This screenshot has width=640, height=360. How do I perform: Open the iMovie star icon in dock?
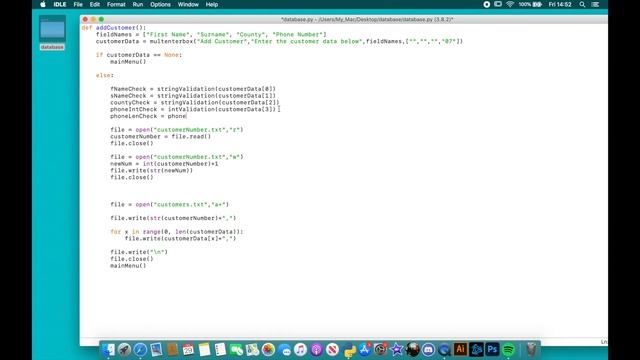396,349
